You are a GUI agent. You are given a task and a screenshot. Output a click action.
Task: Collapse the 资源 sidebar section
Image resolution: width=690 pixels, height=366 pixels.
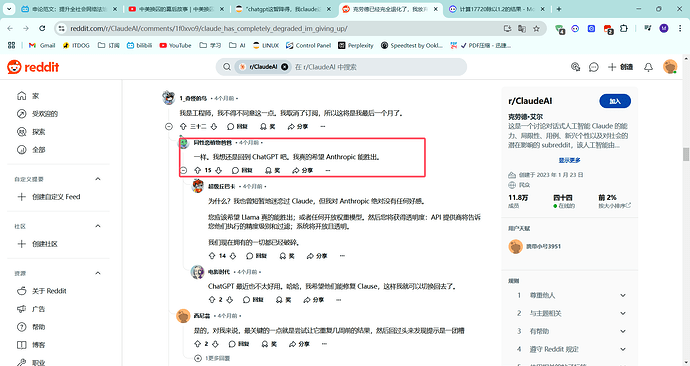coord(98,273)
